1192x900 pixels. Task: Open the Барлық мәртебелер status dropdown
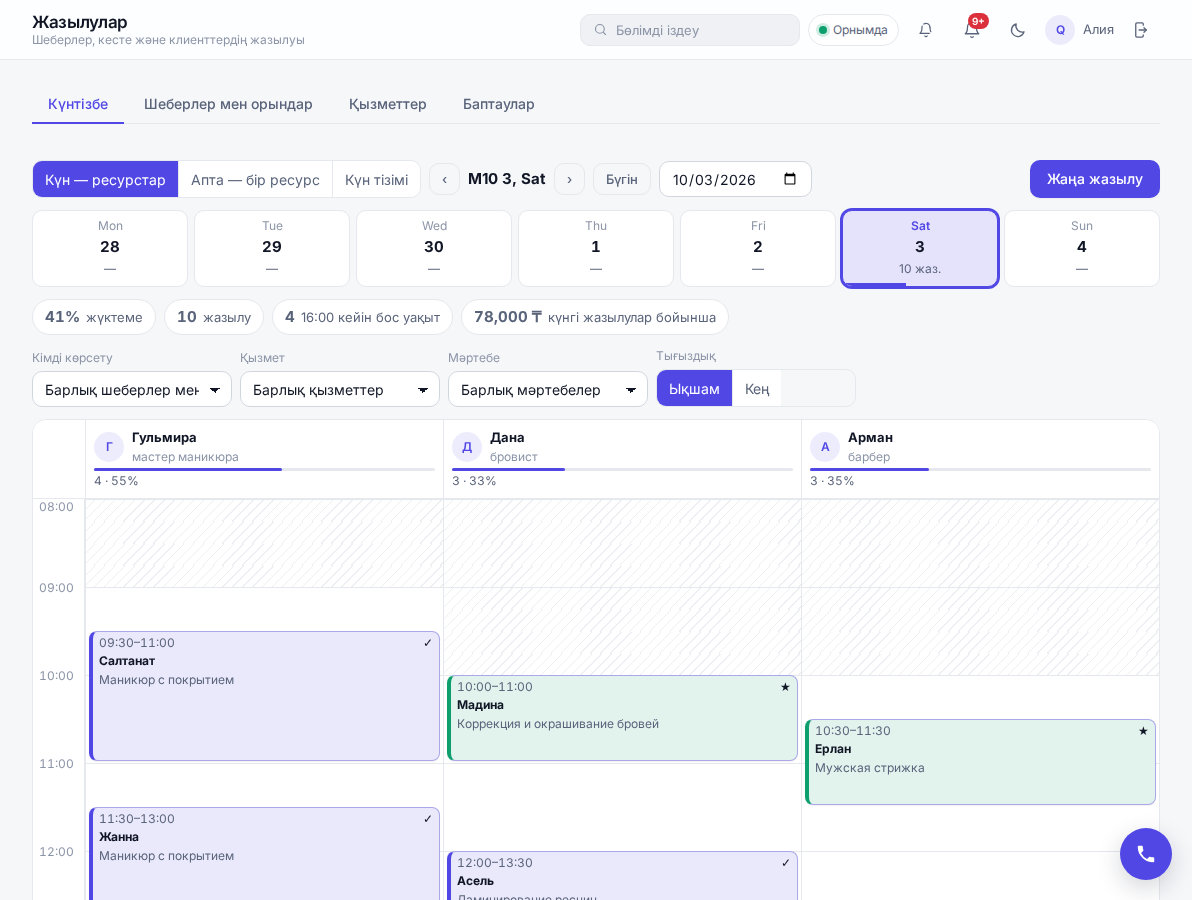pos(547,389)
